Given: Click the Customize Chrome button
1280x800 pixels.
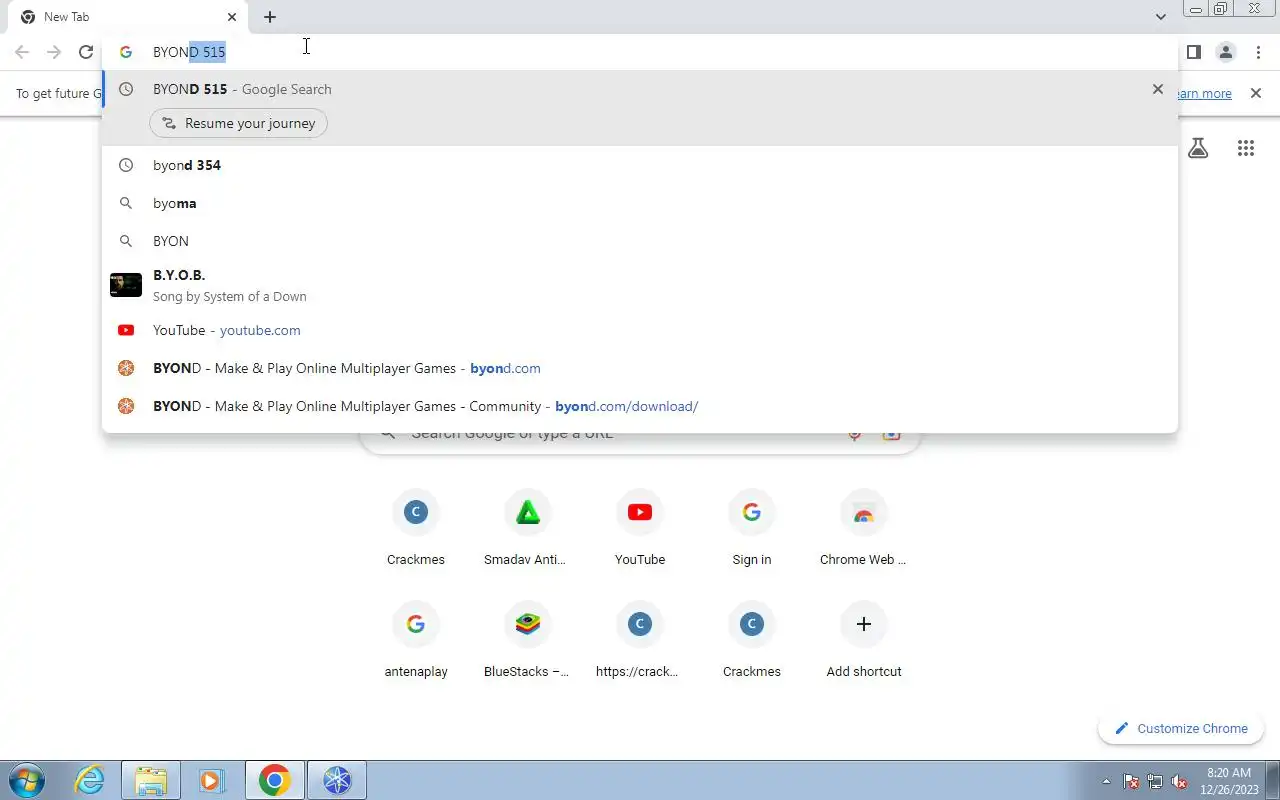Looking at the screenshot, I should pos(1182,729).
